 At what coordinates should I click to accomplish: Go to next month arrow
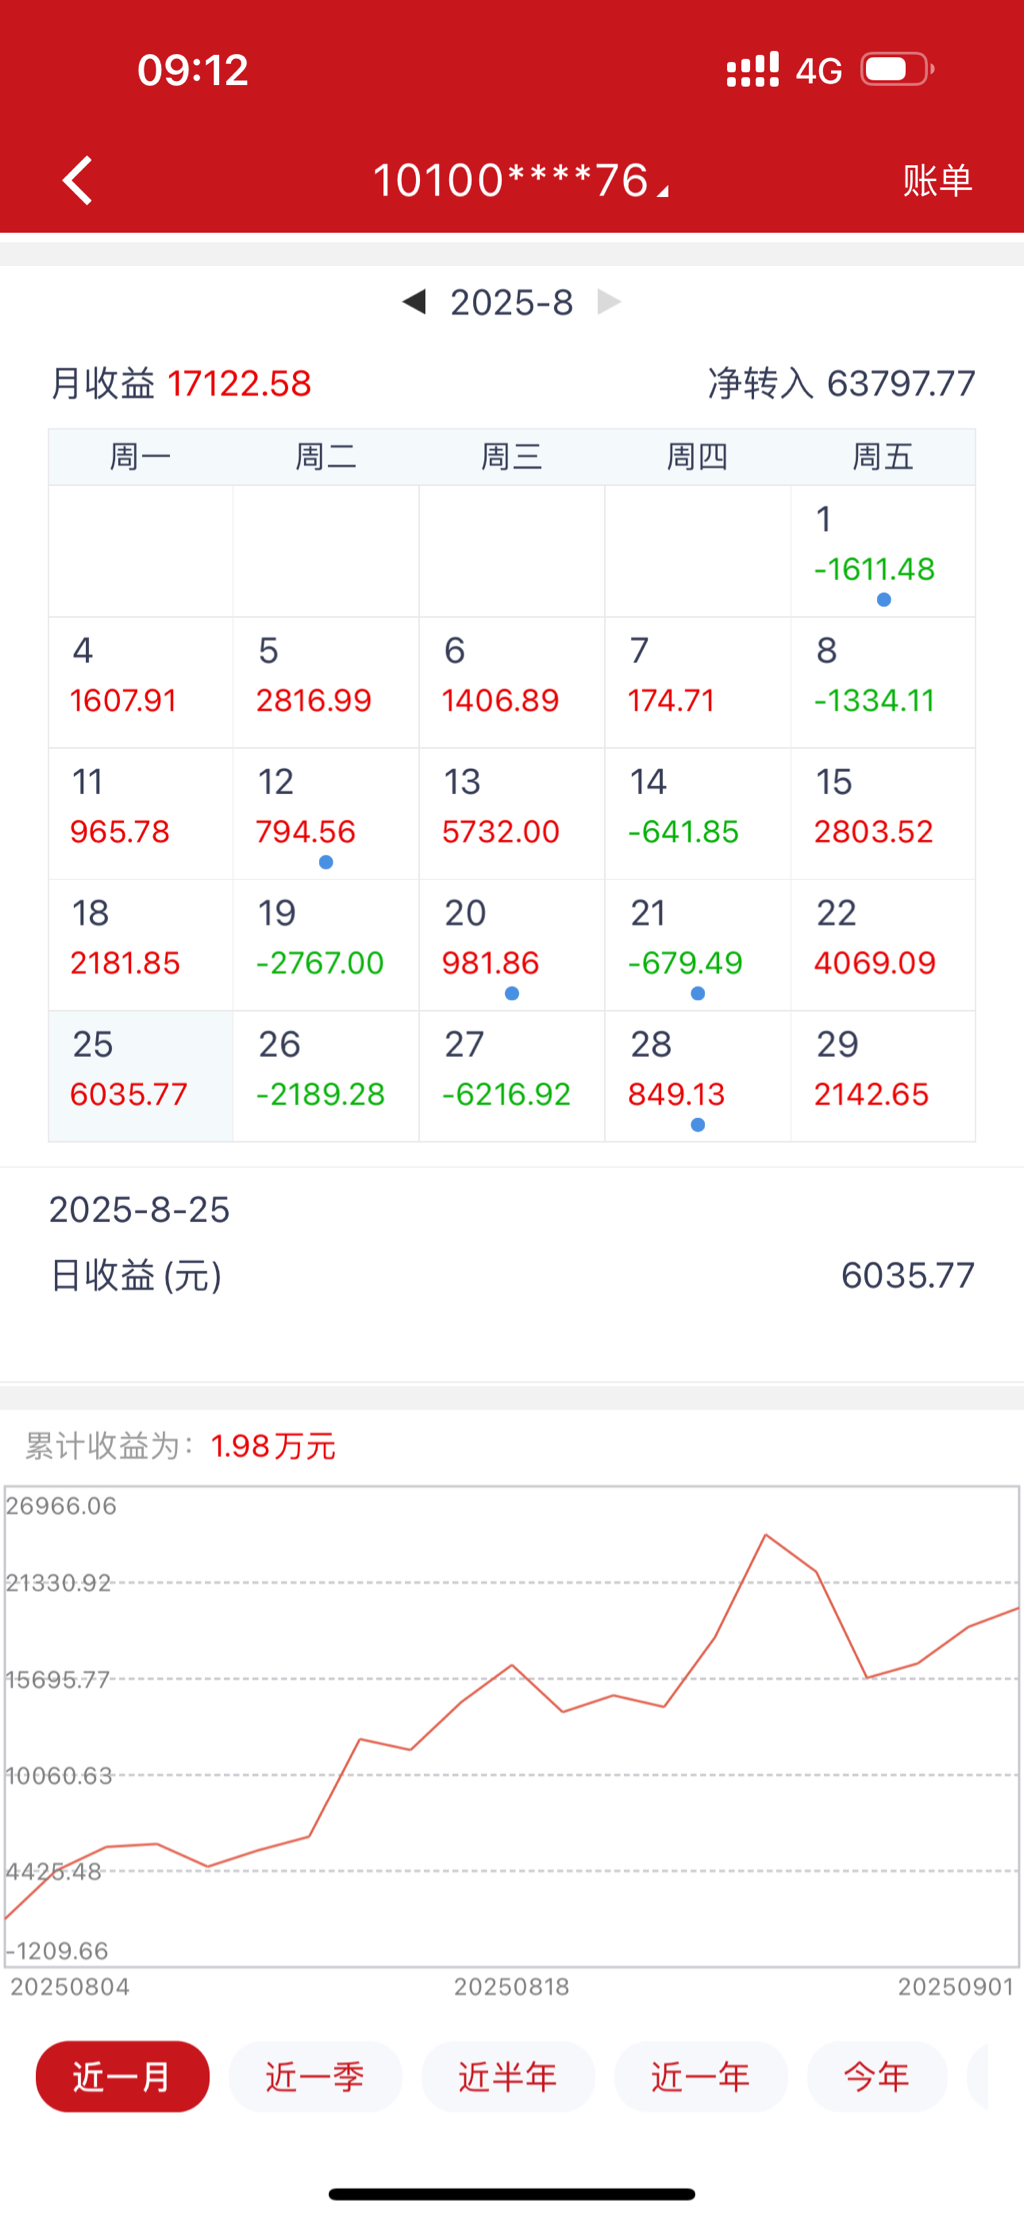[609, 301]
